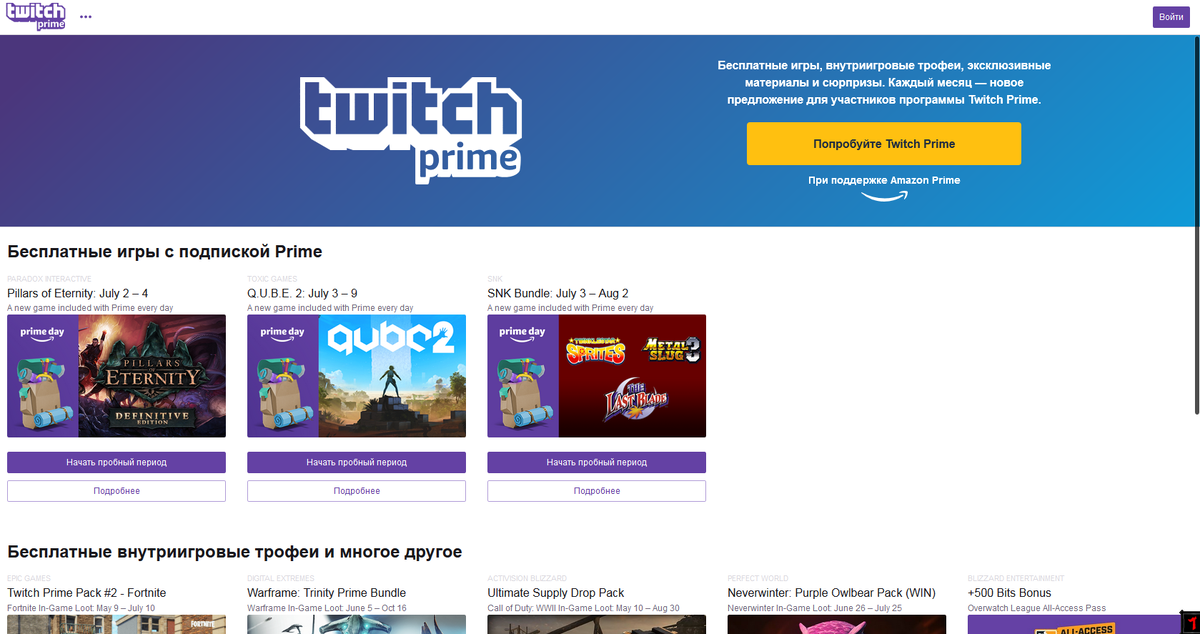This screenshot has height=634, width=1200.
Task: Click the Metal Slug 3 logo in SNK bundle
Action: [670, 350]
